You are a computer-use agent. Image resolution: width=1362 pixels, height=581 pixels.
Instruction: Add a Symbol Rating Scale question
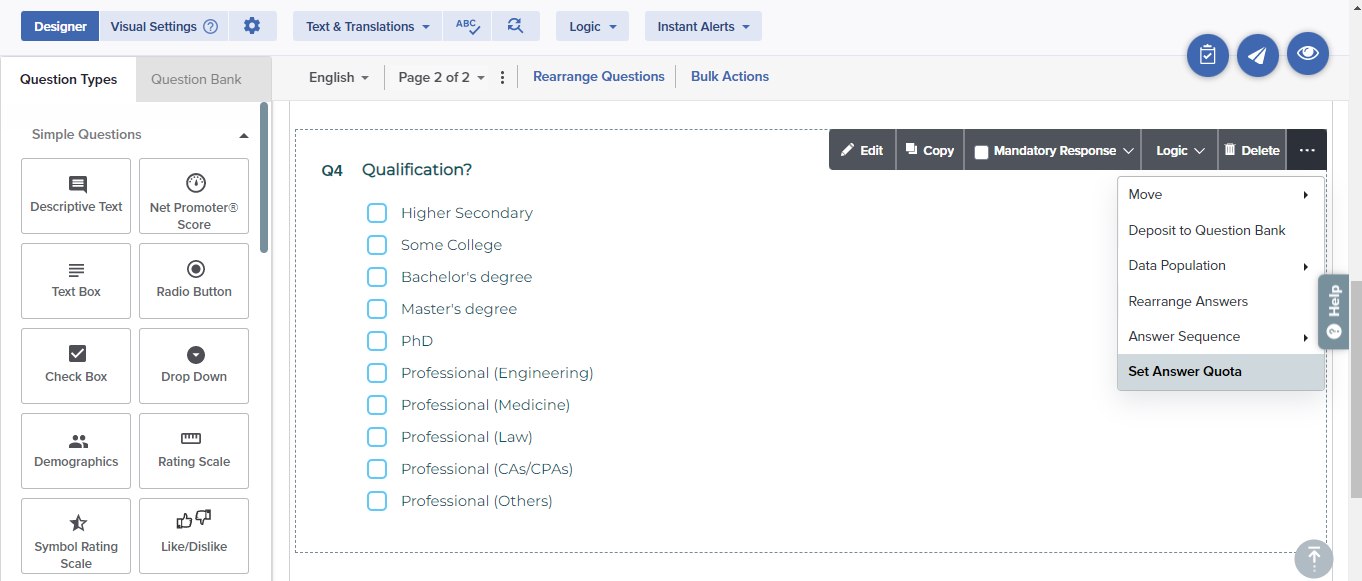[76, 536]
